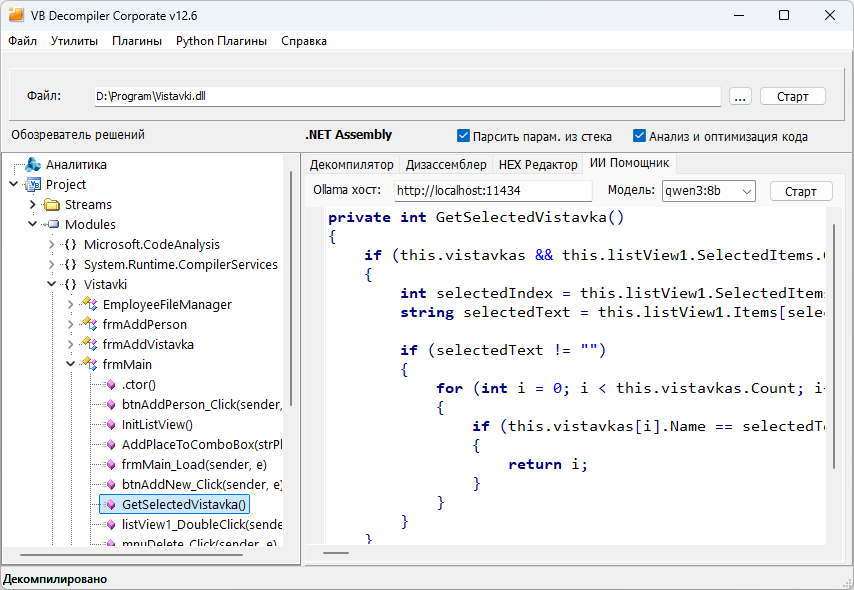854x590 pixels.
Task: Click the tree panel horizontal scrollbar
Action: pyautogui.click(x=131, y=555)
